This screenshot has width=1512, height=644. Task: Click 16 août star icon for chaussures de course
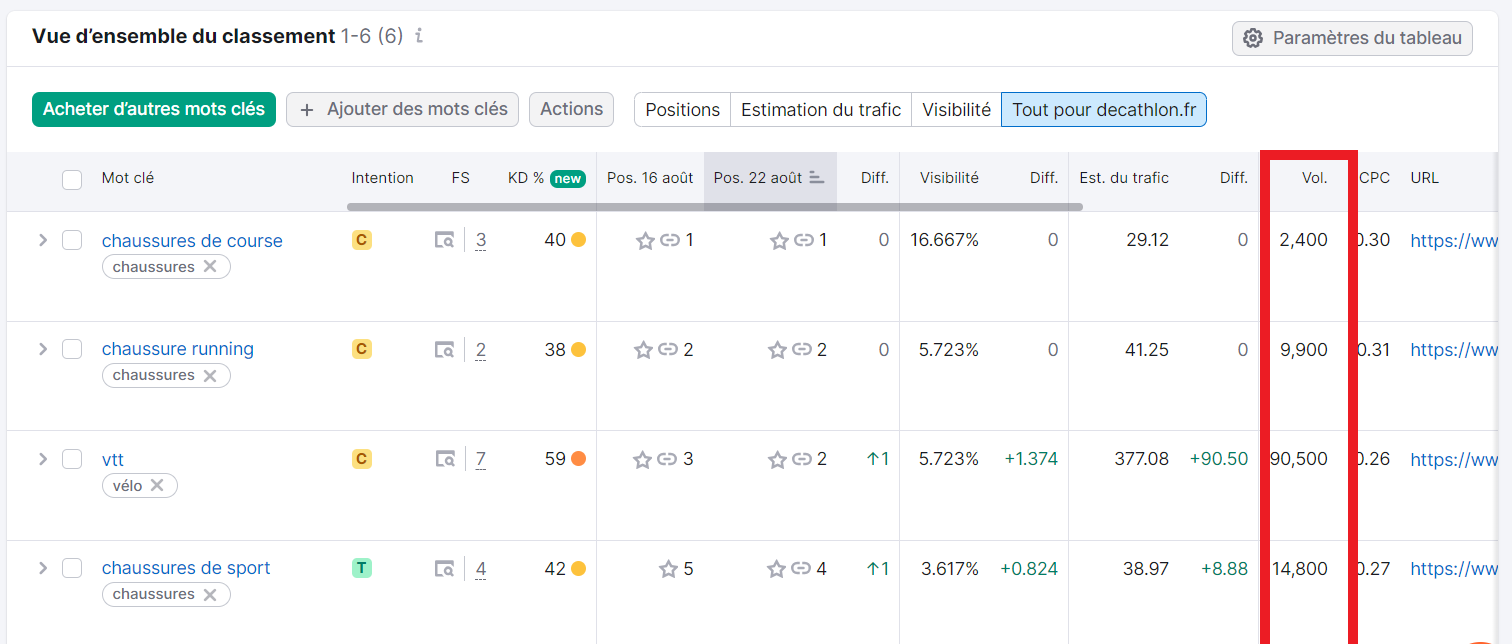coord(645,240)
